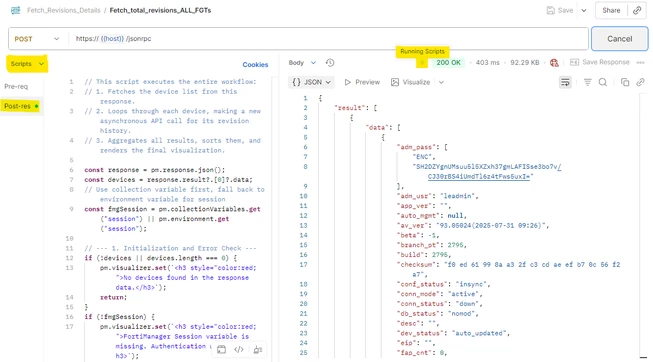
Task: Click the script assistant icon
Action: coord(258,350)
